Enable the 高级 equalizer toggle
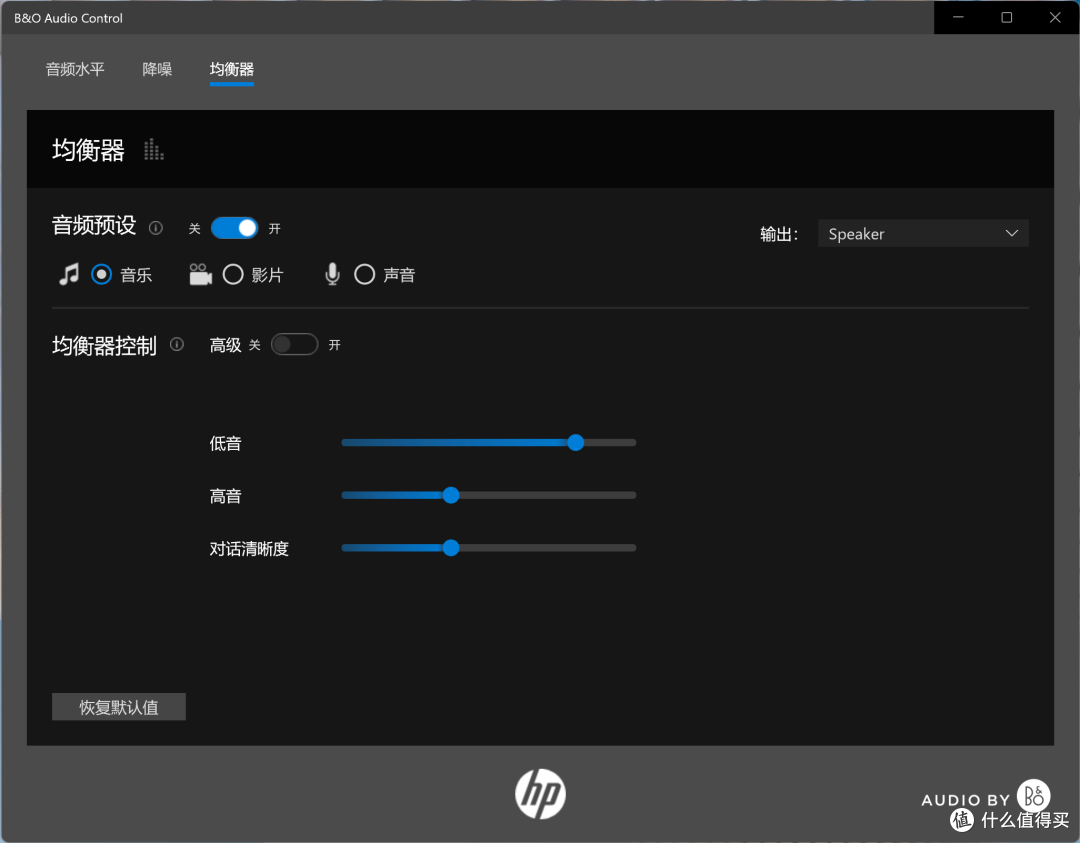 tap(295, 344)
